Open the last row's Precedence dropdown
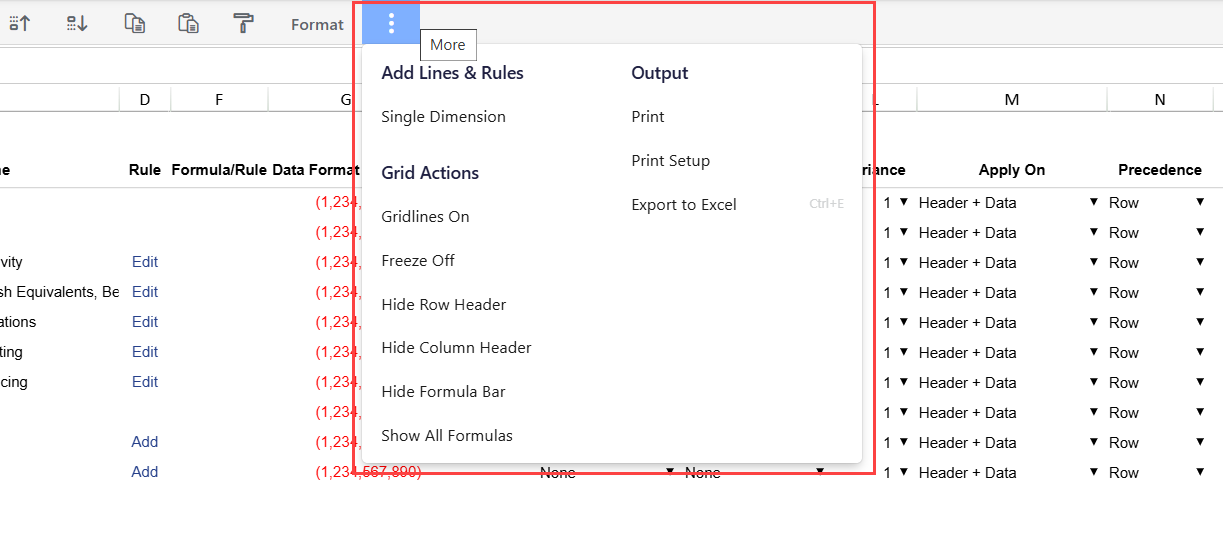This screenshot has height=549, width=1223. [1200, 472]
